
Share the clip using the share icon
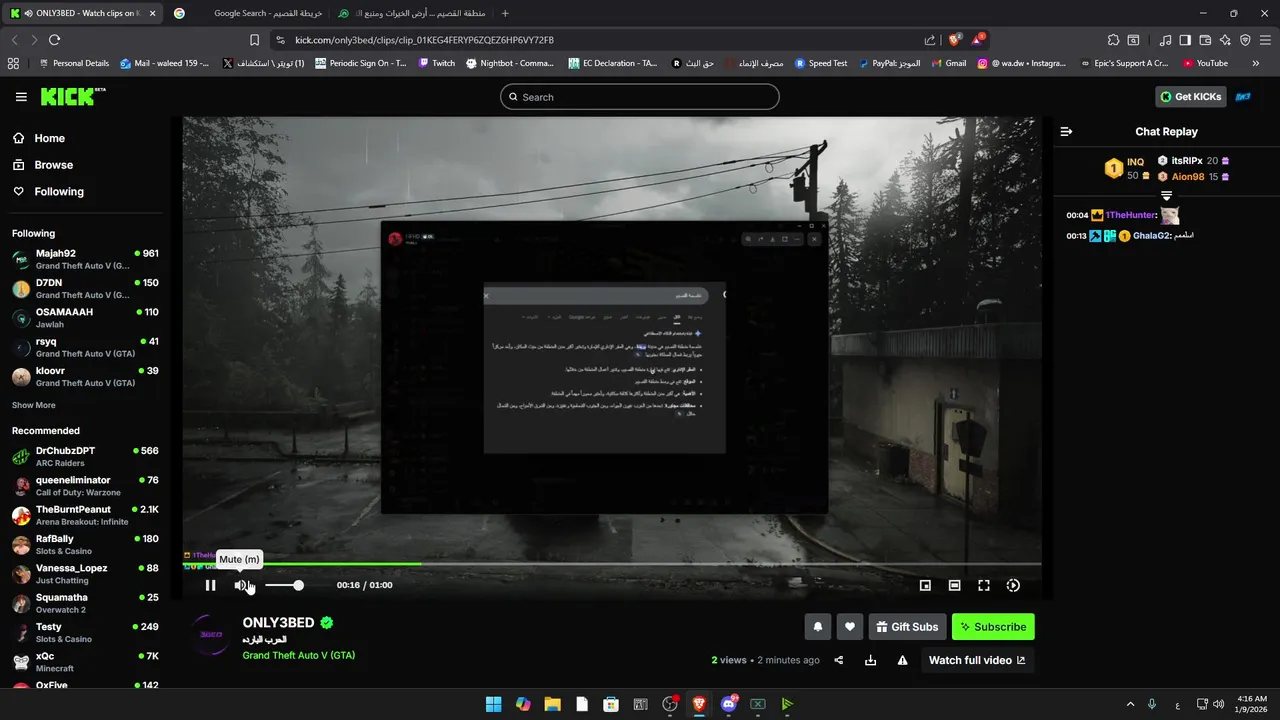839,660
